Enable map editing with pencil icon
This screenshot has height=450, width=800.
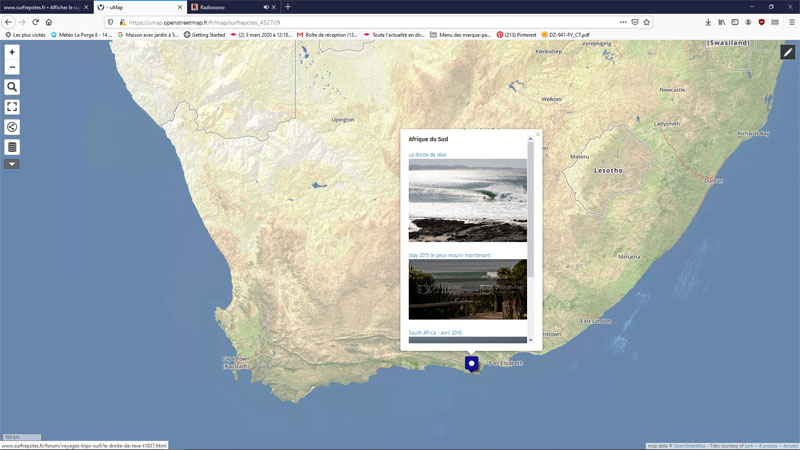[x=787, y=52]
